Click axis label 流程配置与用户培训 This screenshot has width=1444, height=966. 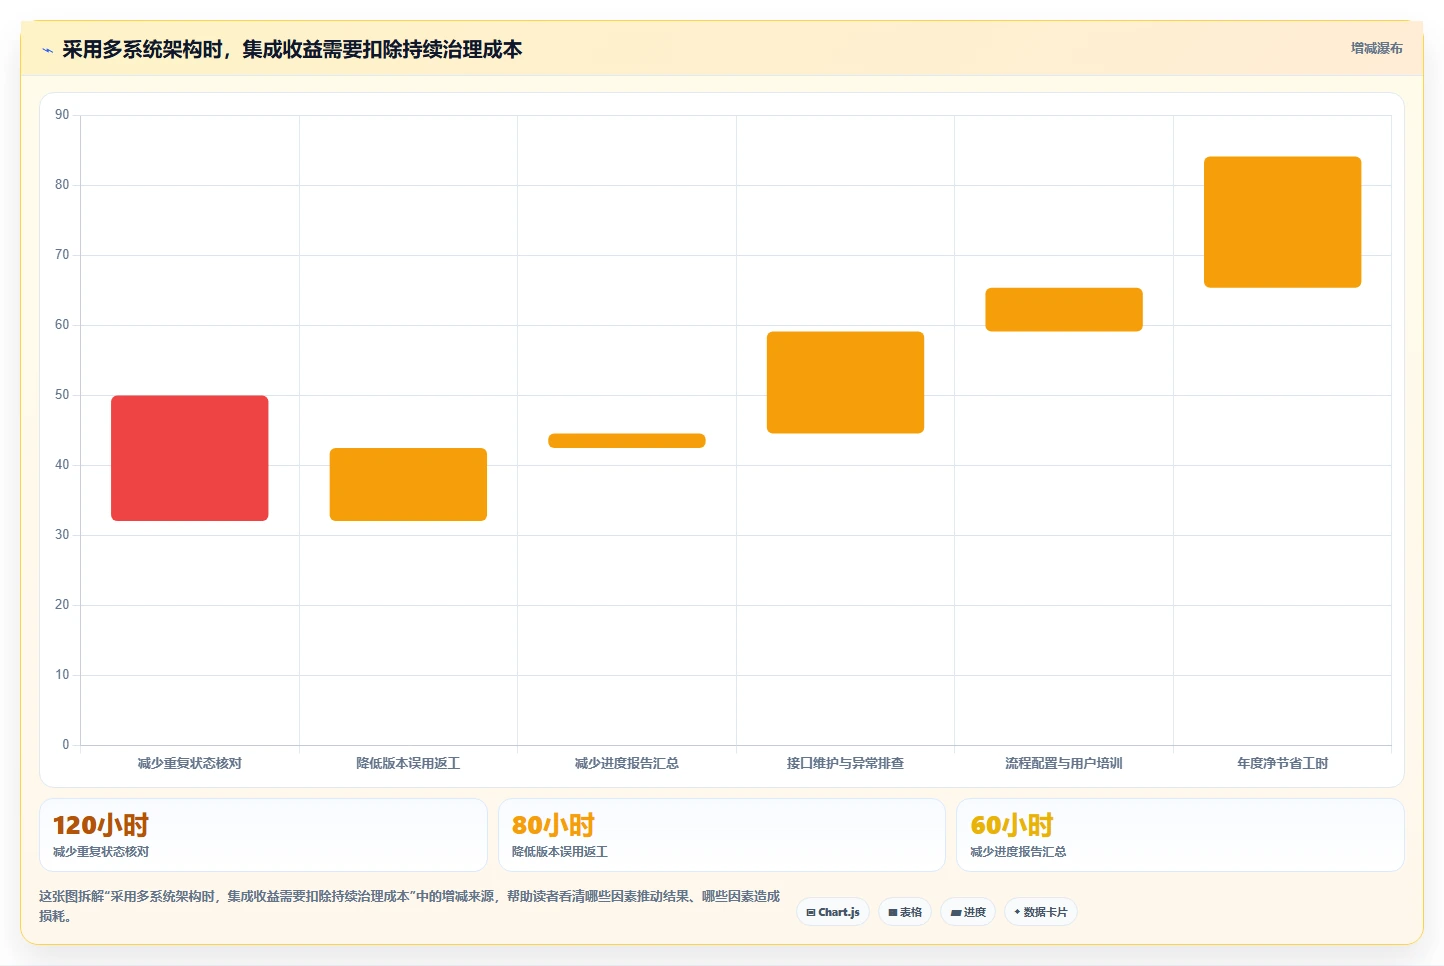(x=1064, y=763)
